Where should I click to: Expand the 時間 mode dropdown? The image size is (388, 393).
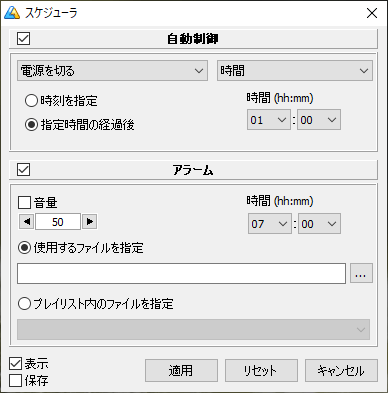pyautogui.click(x=295, y=71)
